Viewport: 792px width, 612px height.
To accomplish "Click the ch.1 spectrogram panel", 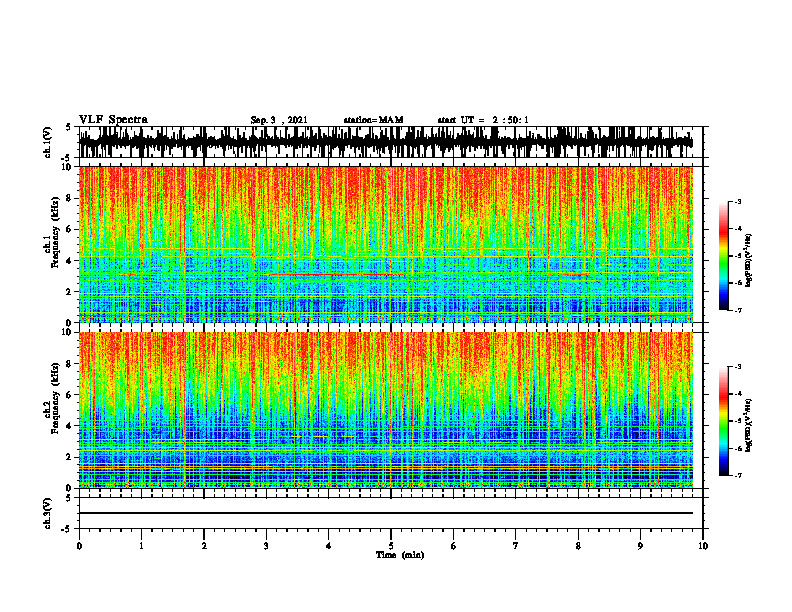I will point(386,244).
